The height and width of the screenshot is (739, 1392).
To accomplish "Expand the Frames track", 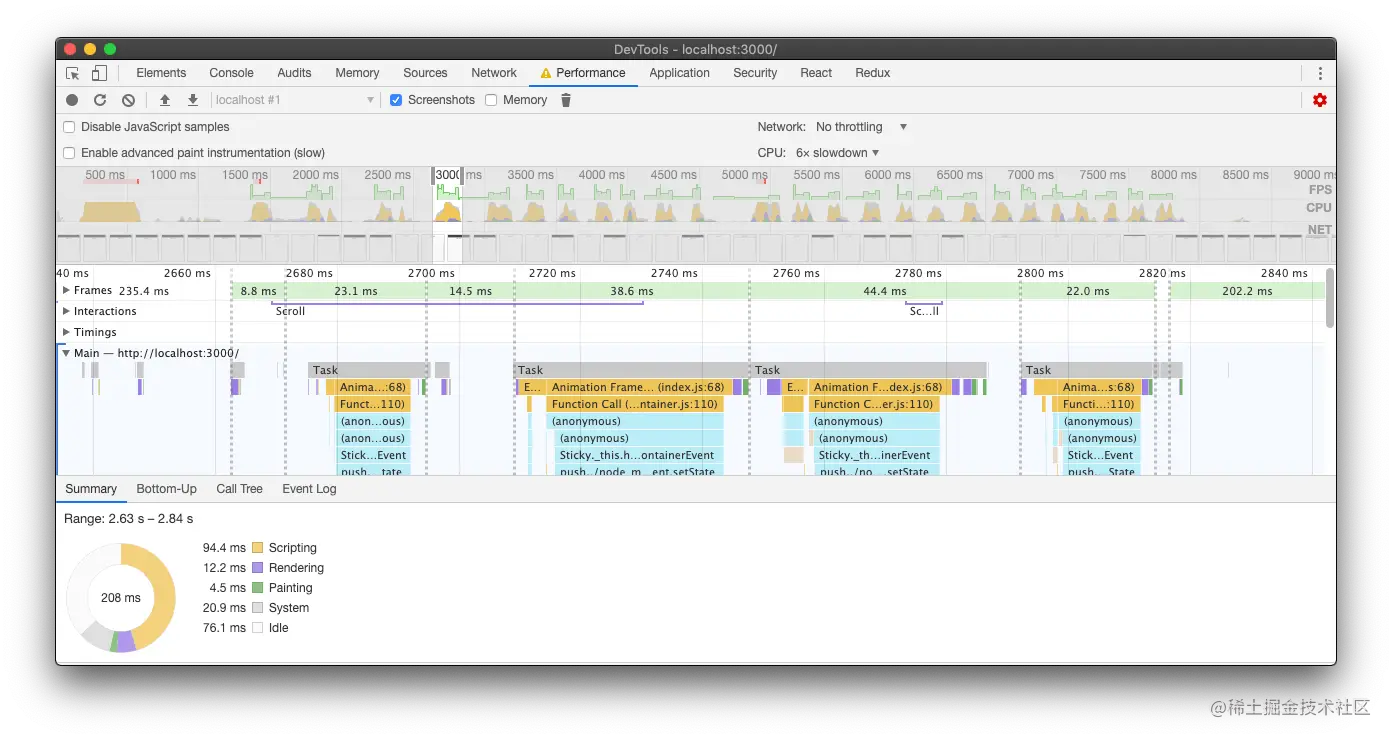I will pos(67,290).
